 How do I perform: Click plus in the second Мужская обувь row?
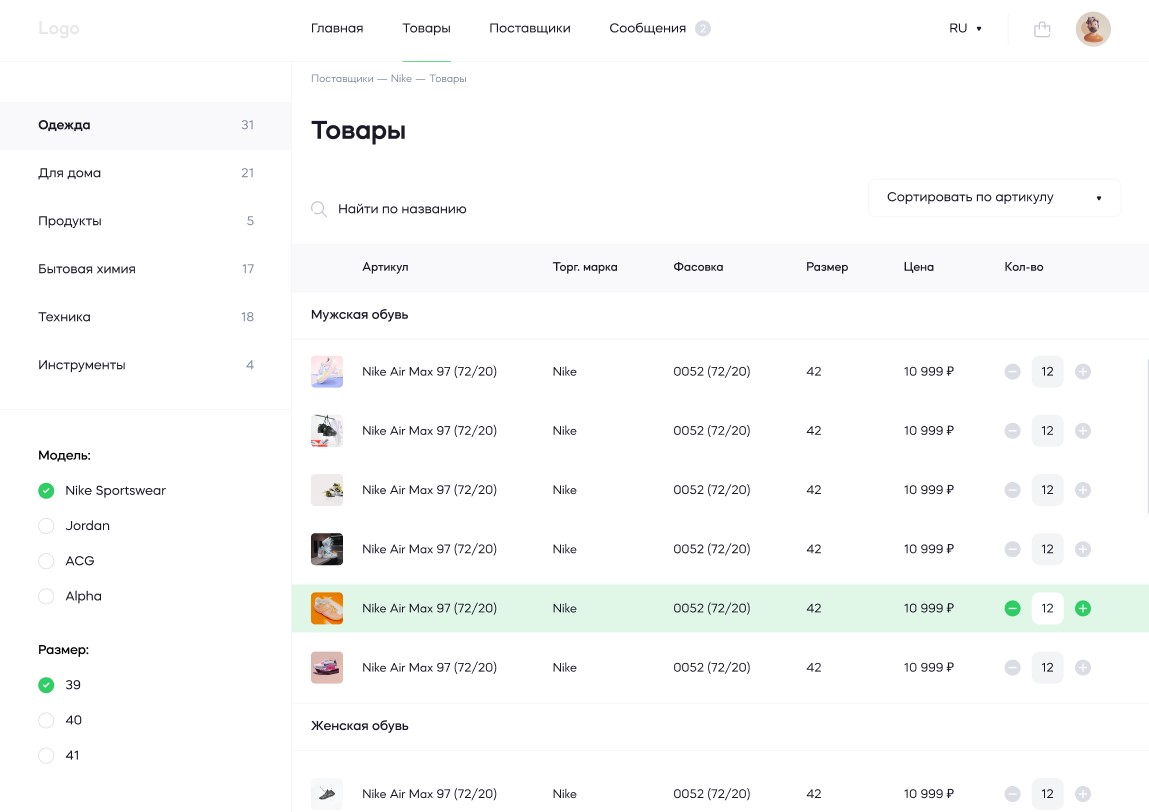click(x=1082, y=431)
